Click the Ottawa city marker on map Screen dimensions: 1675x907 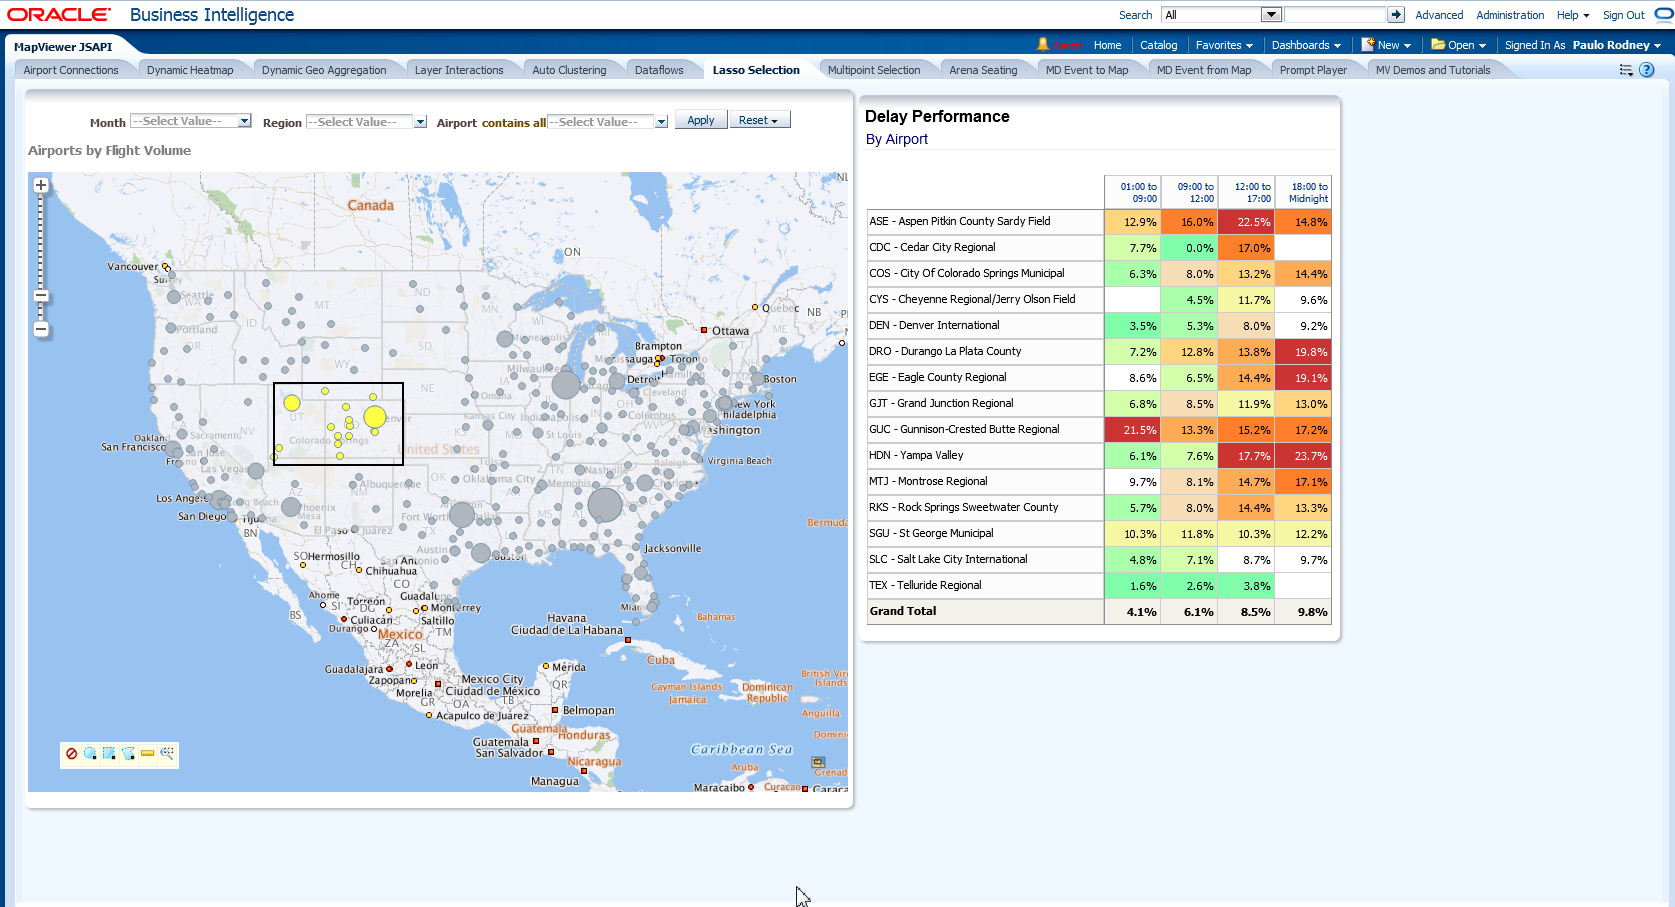(x=704, y=330)
